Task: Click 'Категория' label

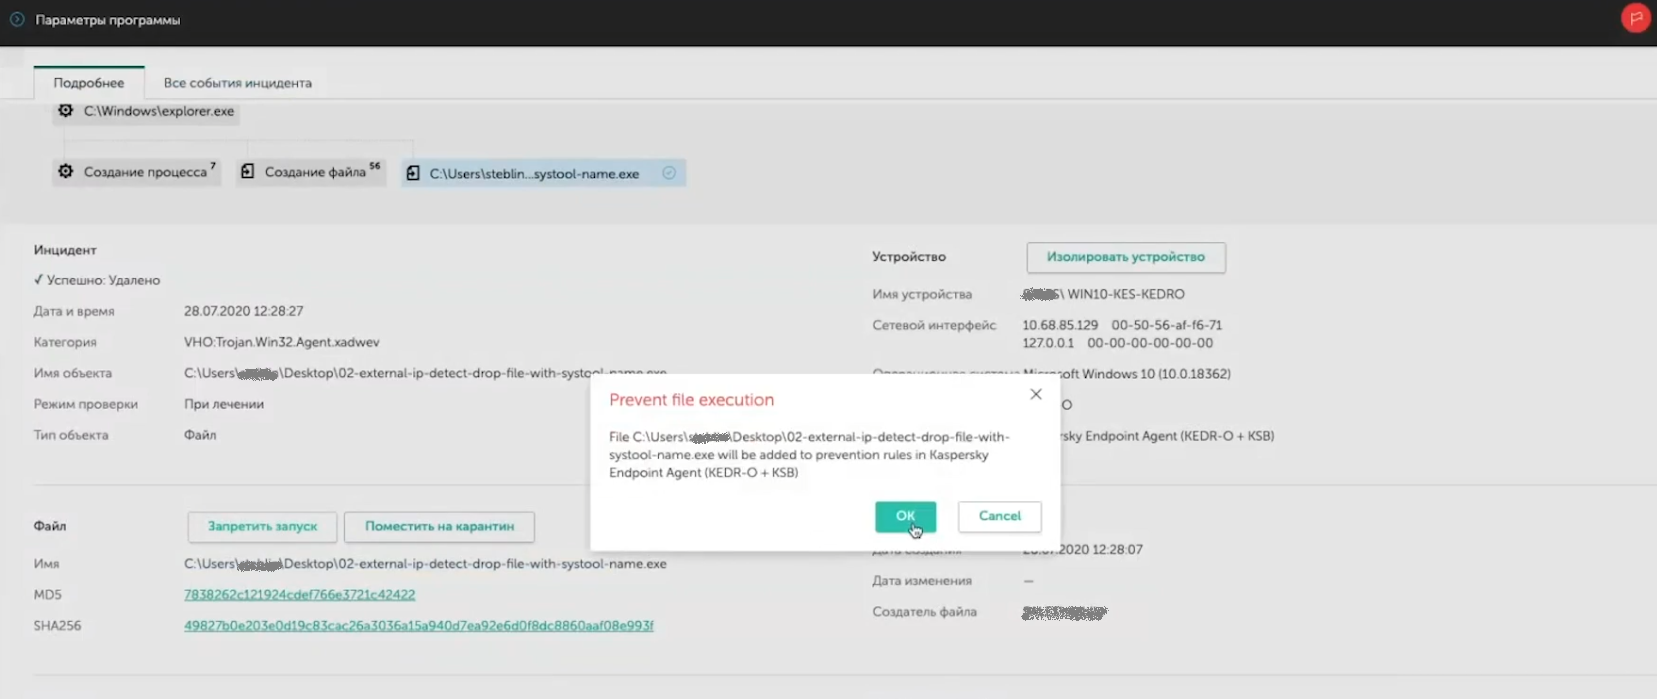Action: click(x=65, y=342)
